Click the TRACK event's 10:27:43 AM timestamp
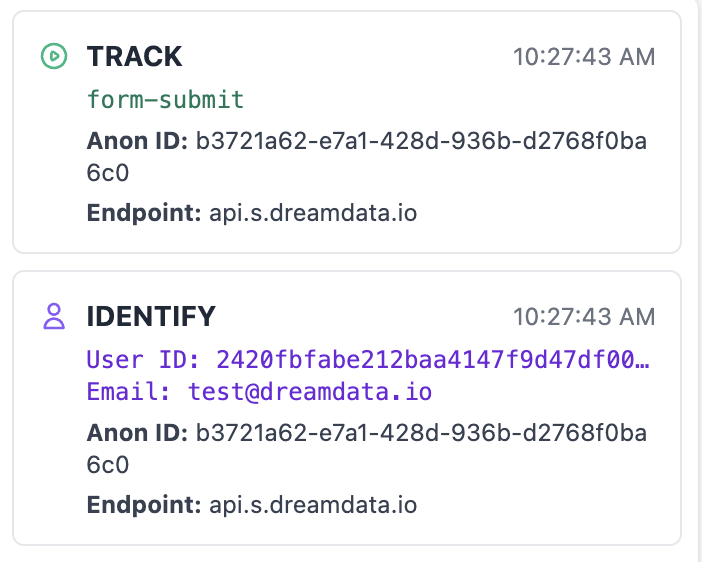 [x=584, y=57]
